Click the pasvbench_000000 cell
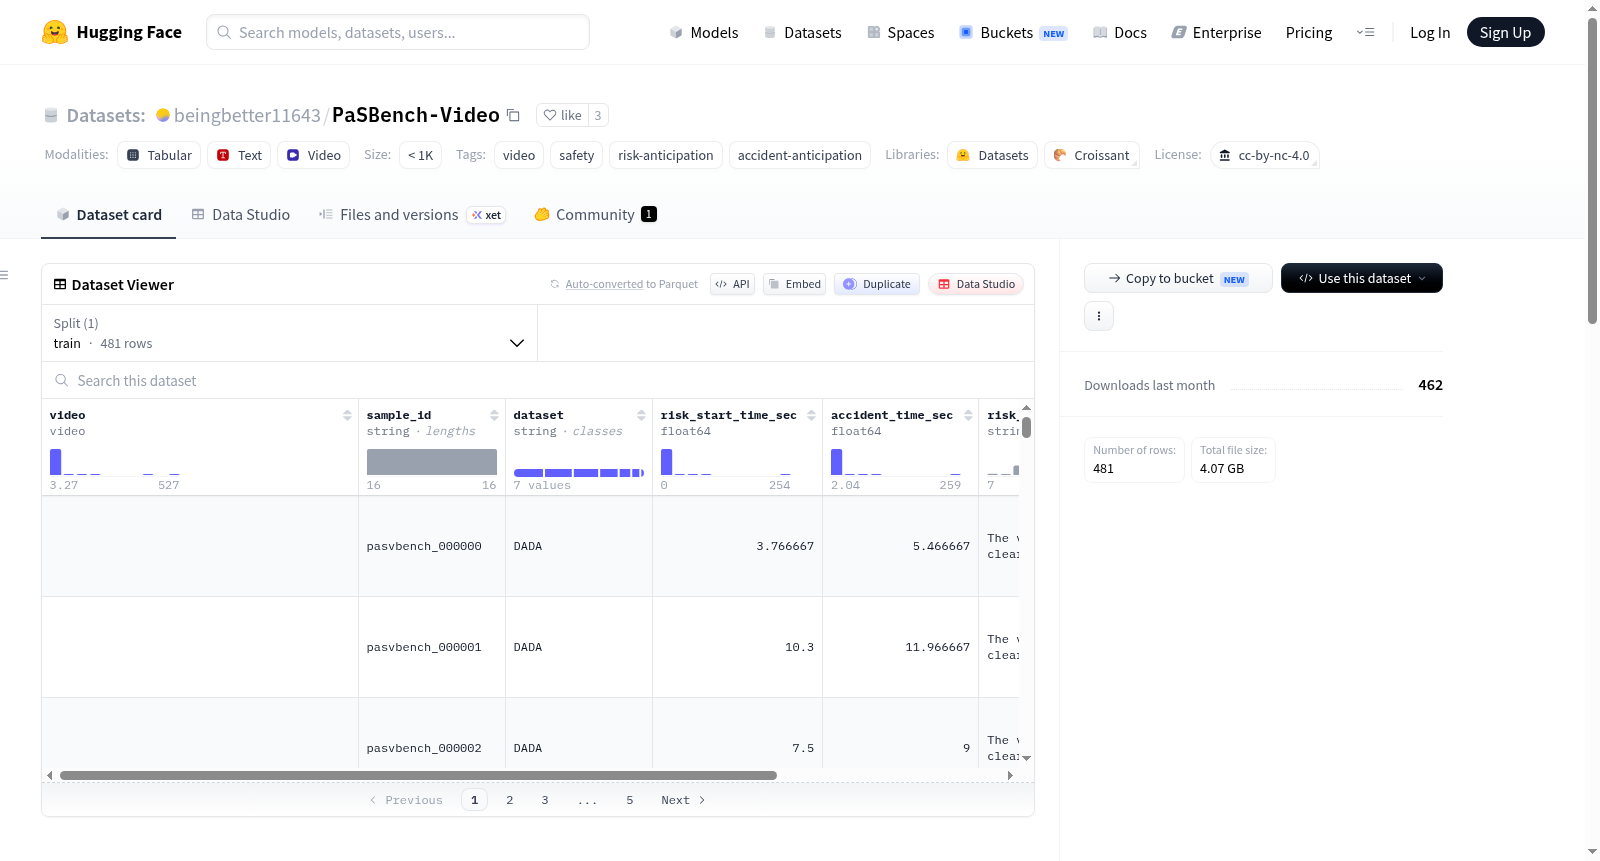The height and width of the screenshot is (861, 1600). (432, 546)
